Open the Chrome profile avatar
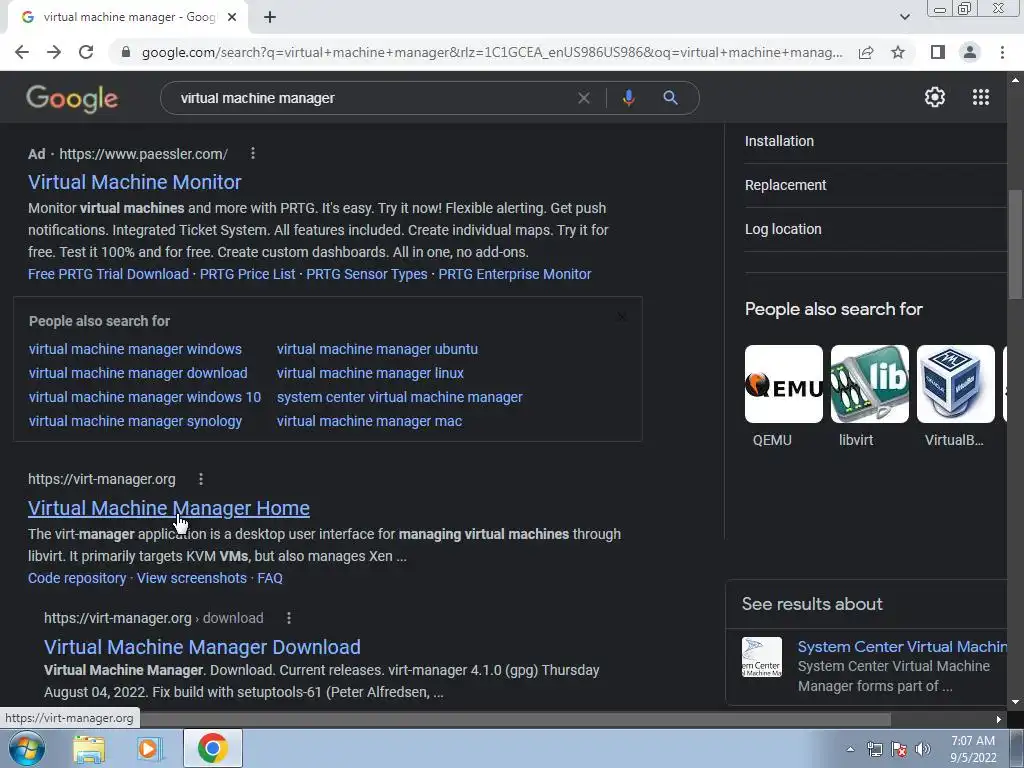Image resolution: width=1024 pixels, height=768 pixels. click(970, 52)
